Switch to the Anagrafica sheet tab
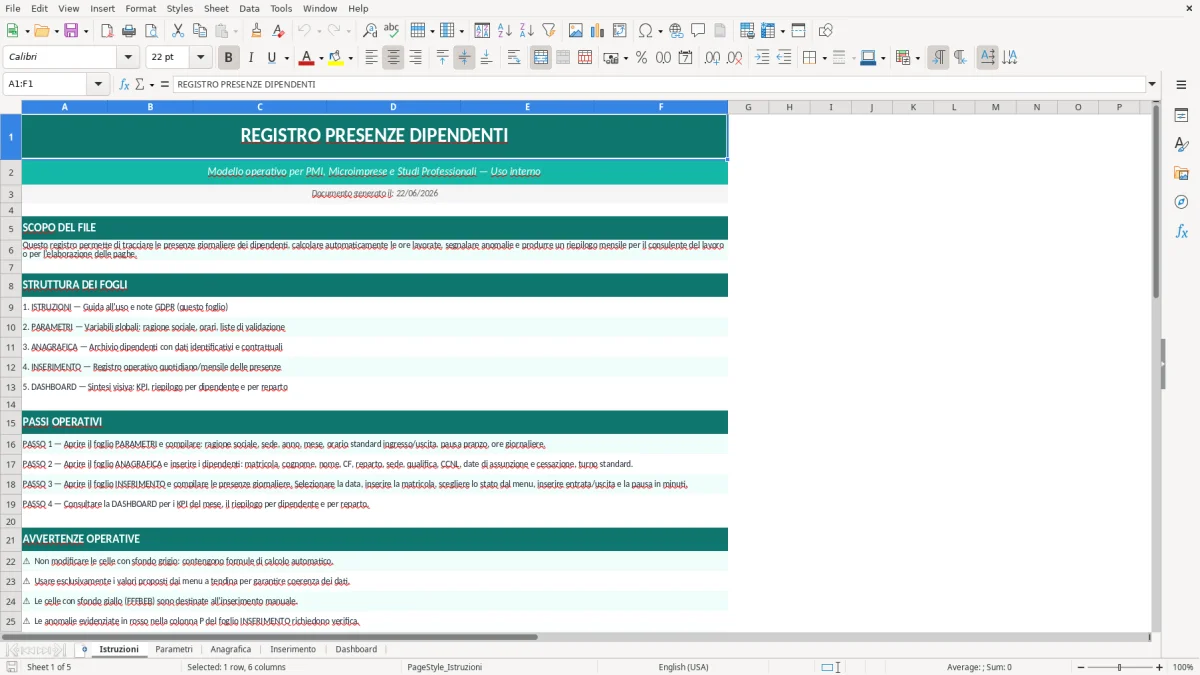Image resolution: width=1200 pixels, height=675 pixels. click(x=231, y=650)
